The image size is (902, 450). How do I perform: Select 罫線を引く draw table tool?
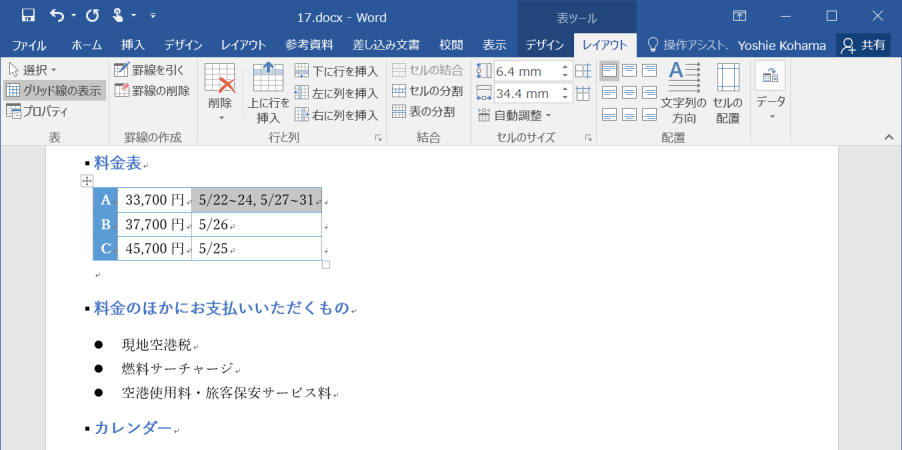coord(150,70)
